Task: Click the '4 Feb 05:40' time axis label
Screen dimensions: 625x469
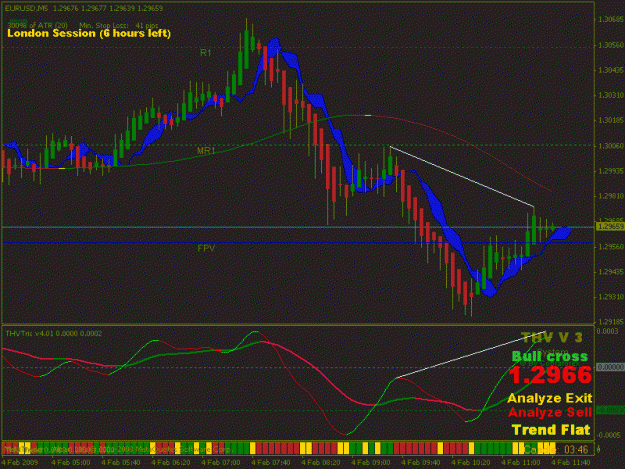Action: (121, 463)
